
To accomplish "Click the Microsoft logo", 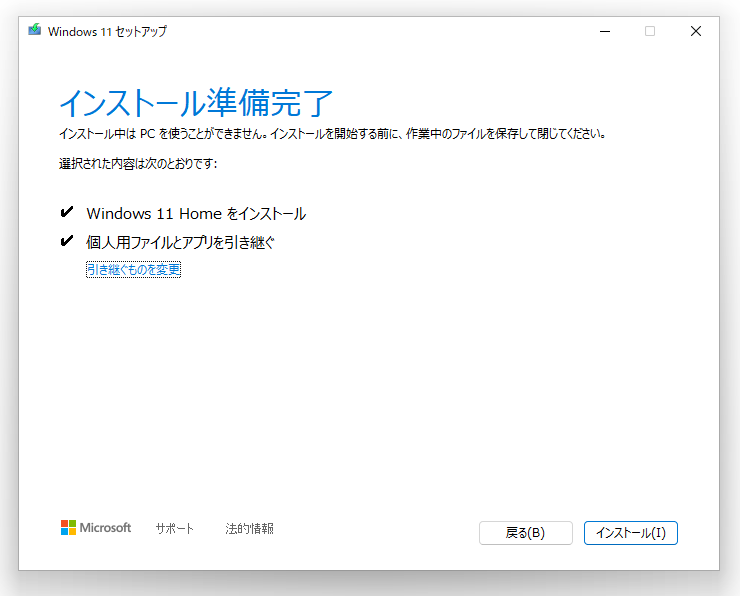I will click(x=96, y=528).
